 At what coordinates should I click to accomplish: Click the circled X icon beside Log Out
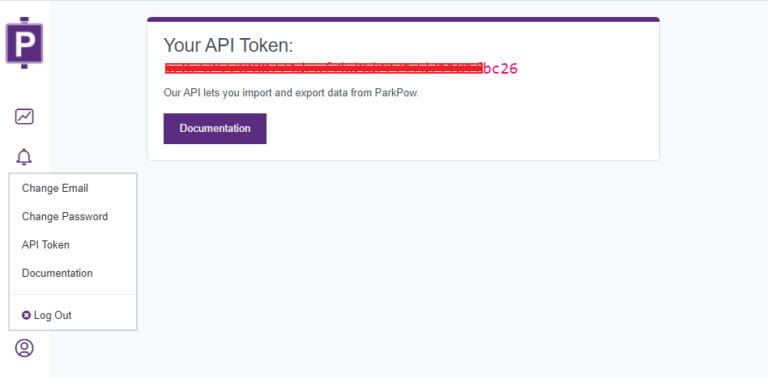click(x=26, y=315)
